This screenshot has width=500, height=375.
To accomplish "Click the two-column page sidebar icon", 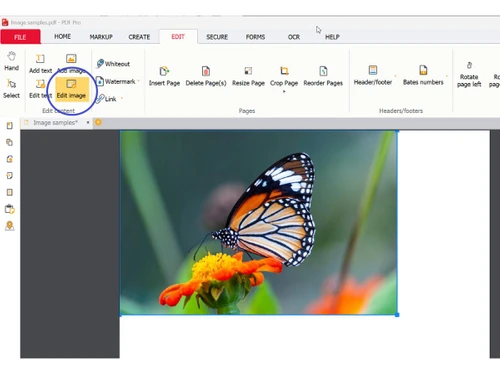I will click(x=10, y=192).
